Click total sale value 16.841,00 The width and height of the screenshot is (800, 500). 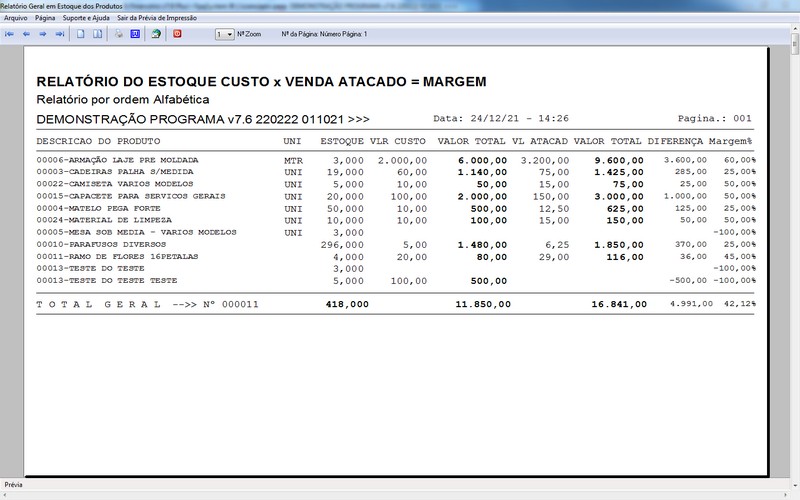click(x=619, y=305)
